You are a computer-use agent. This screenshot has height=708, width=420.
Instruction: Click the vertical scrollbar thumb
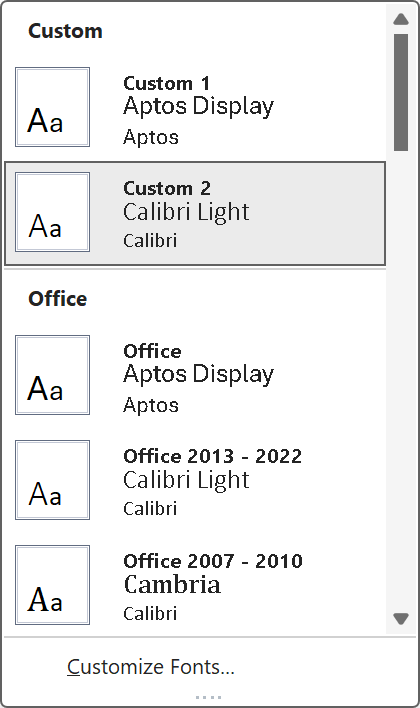(x=401, y=92)
